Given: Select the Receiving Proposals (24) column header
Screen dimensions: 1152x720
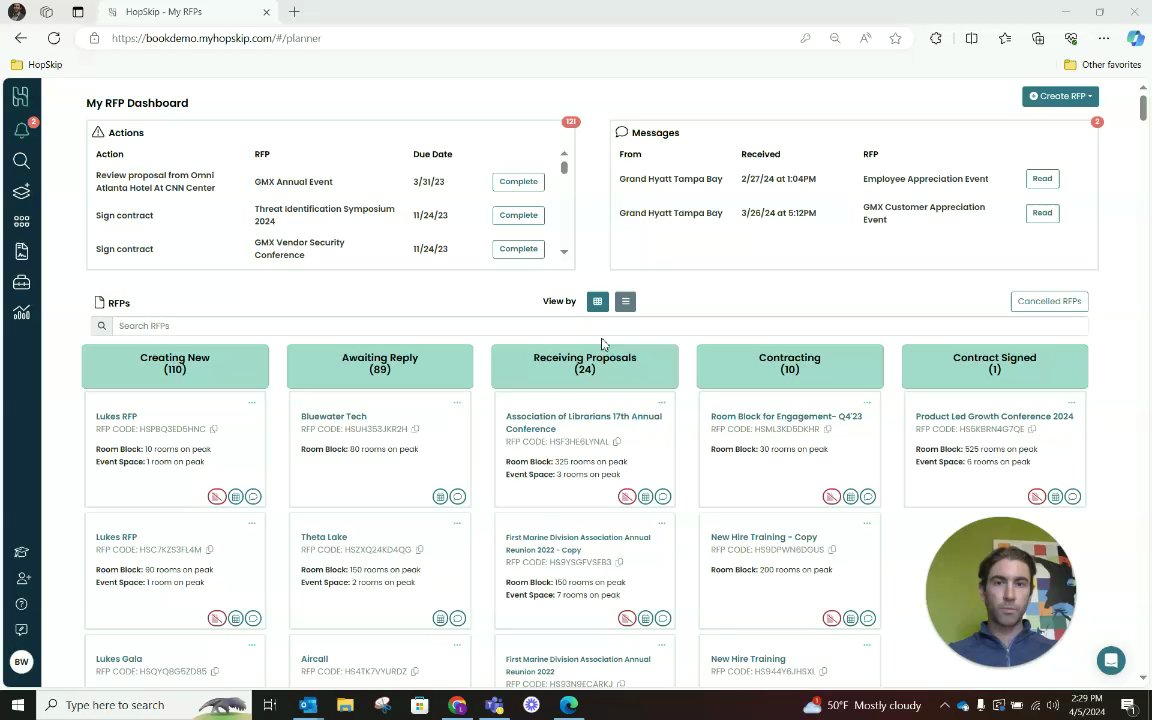Looking at the screenshot, I should point(585,366).
